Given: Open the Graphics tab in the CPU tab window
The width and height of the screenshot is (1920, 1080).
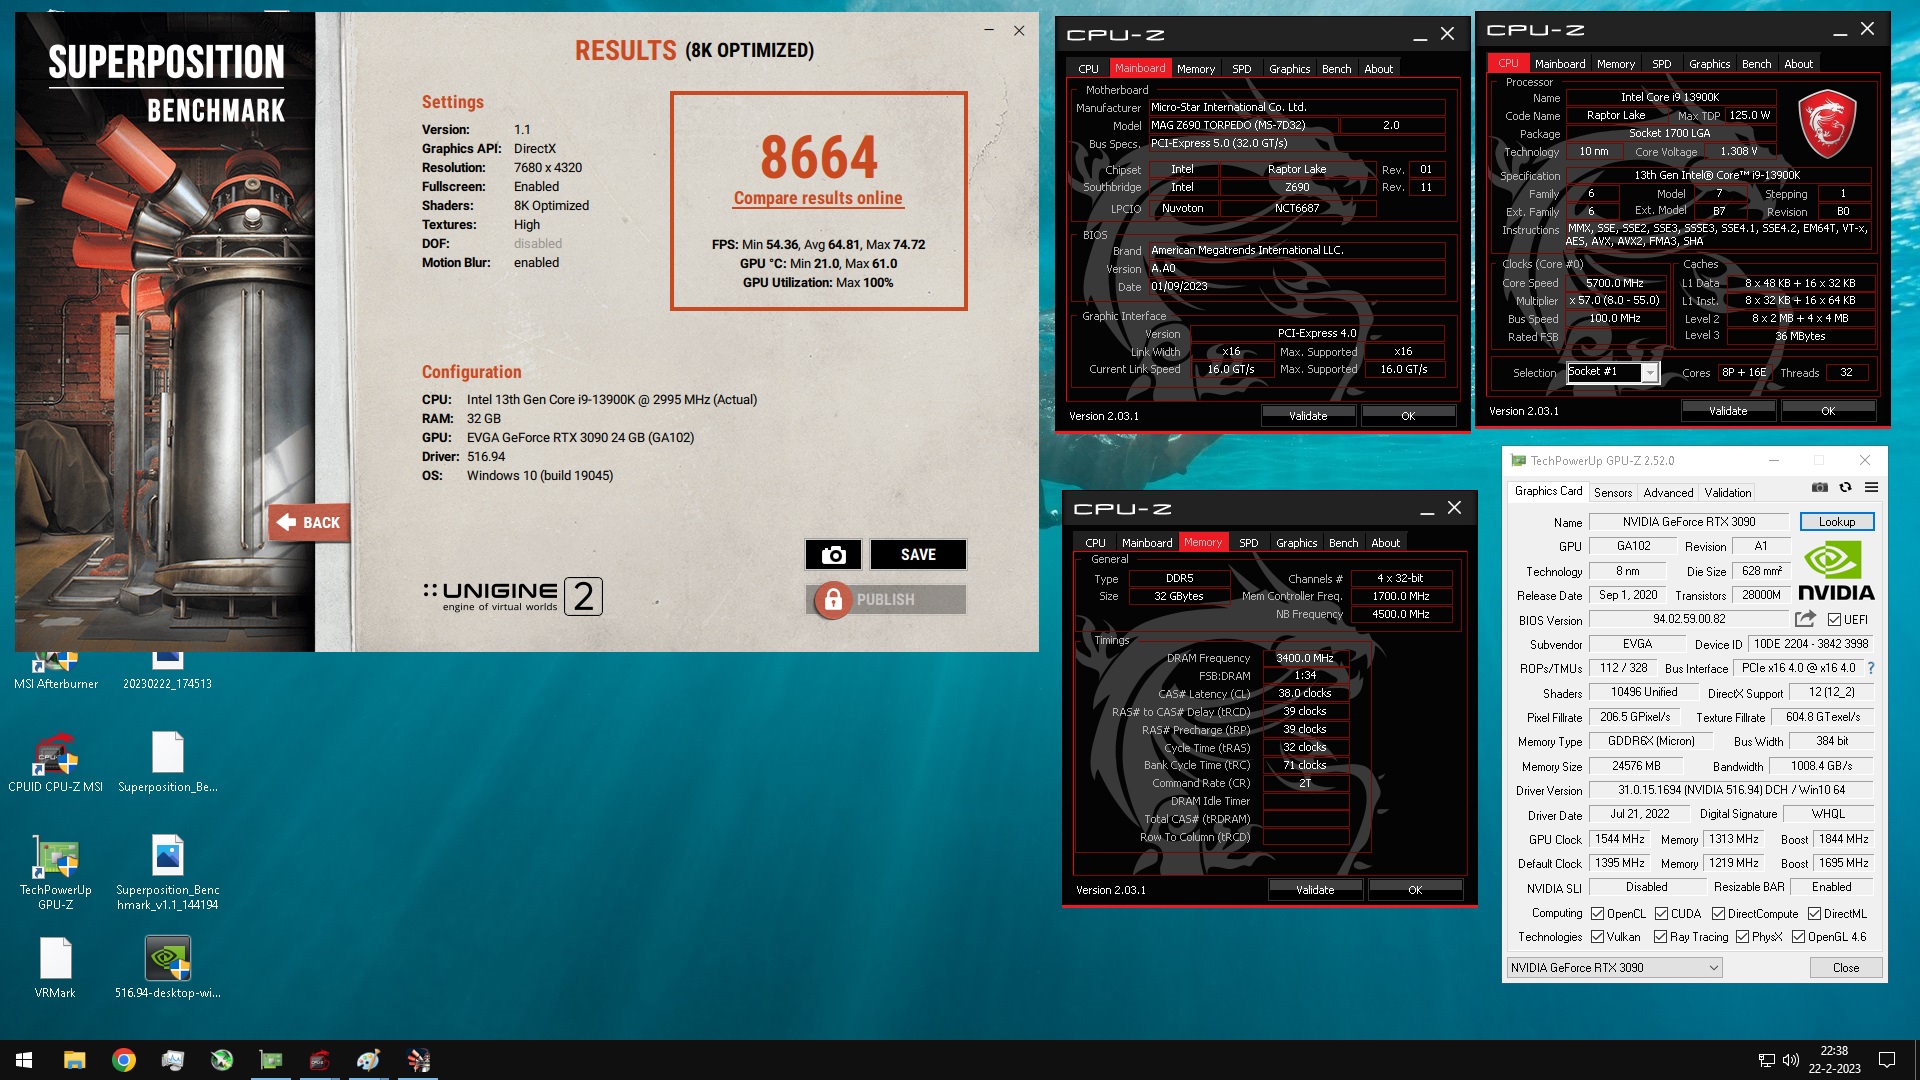Looking at the screenshot, I should (1709, 64).
